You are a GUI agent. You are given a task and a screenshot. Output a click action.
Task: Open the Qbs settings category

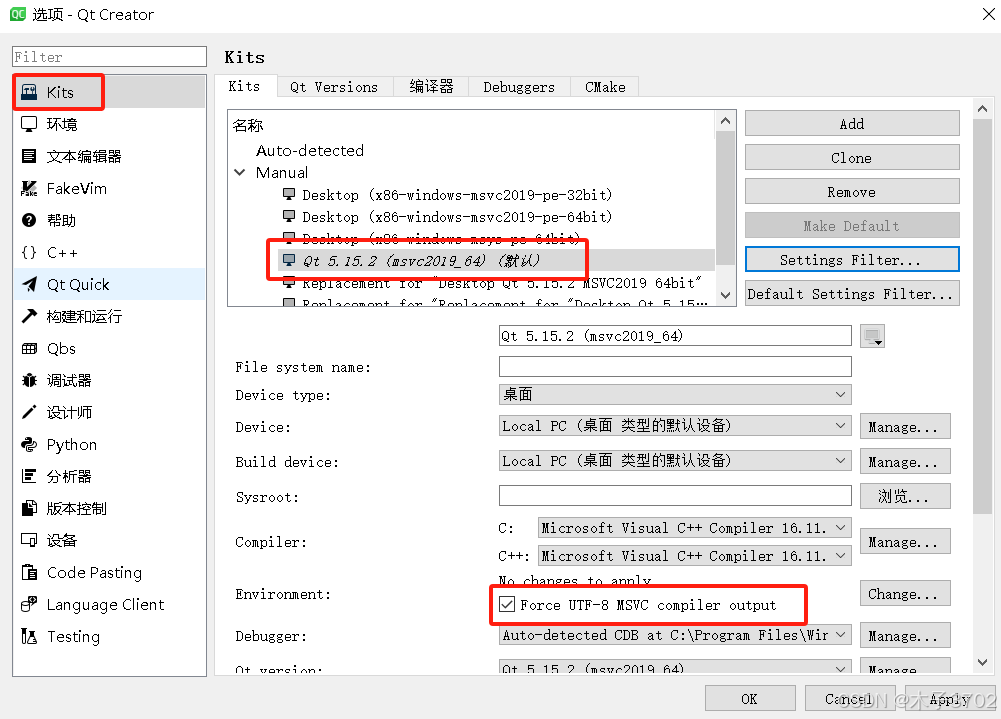pyautogui.click(x=109, y=349)
